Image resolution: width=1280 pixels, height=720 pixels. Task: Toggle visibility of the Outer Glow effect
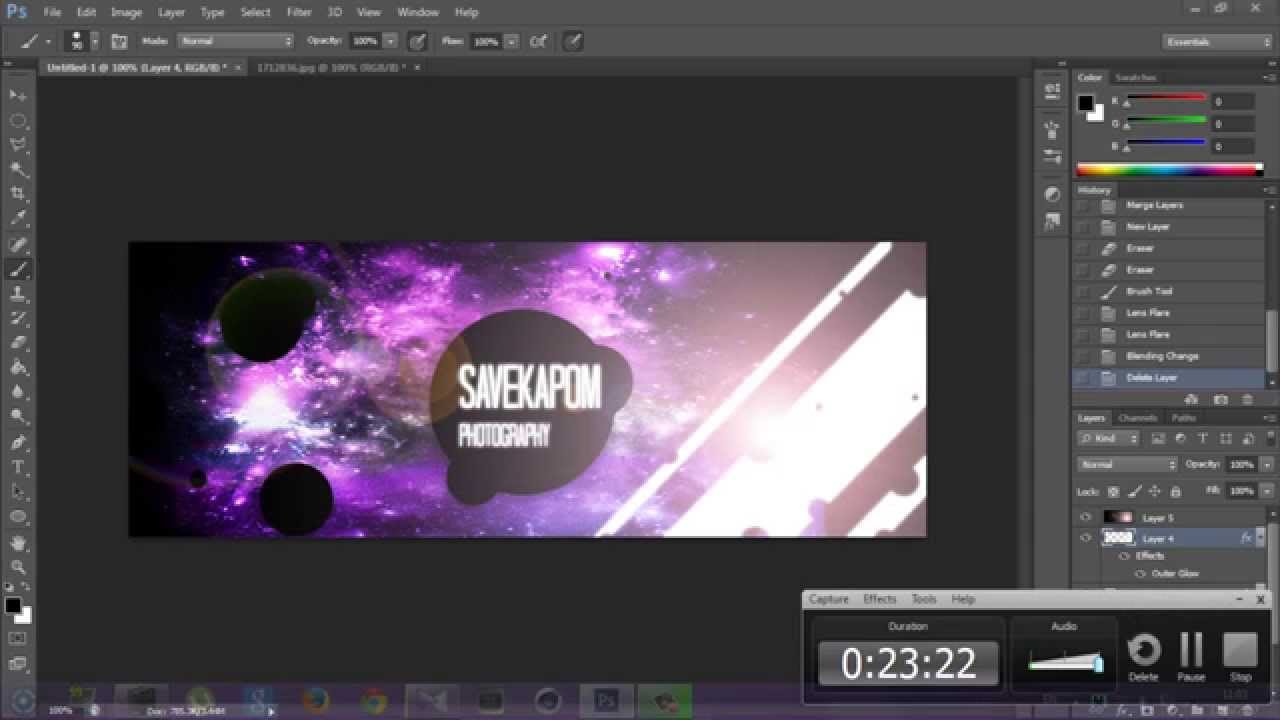(x=1140, y=573)
